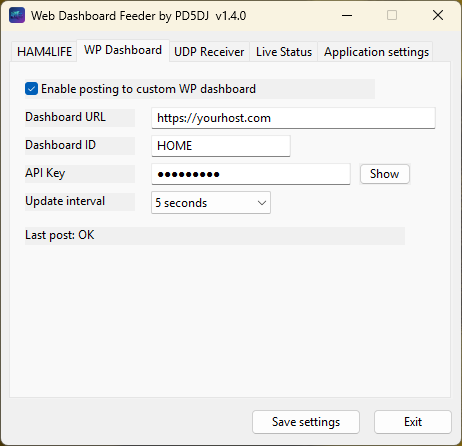Image resolution: width=462 pixels, height=446 pixels.
Task: Go to the Live Status tab
Action: tap(284, 52)
